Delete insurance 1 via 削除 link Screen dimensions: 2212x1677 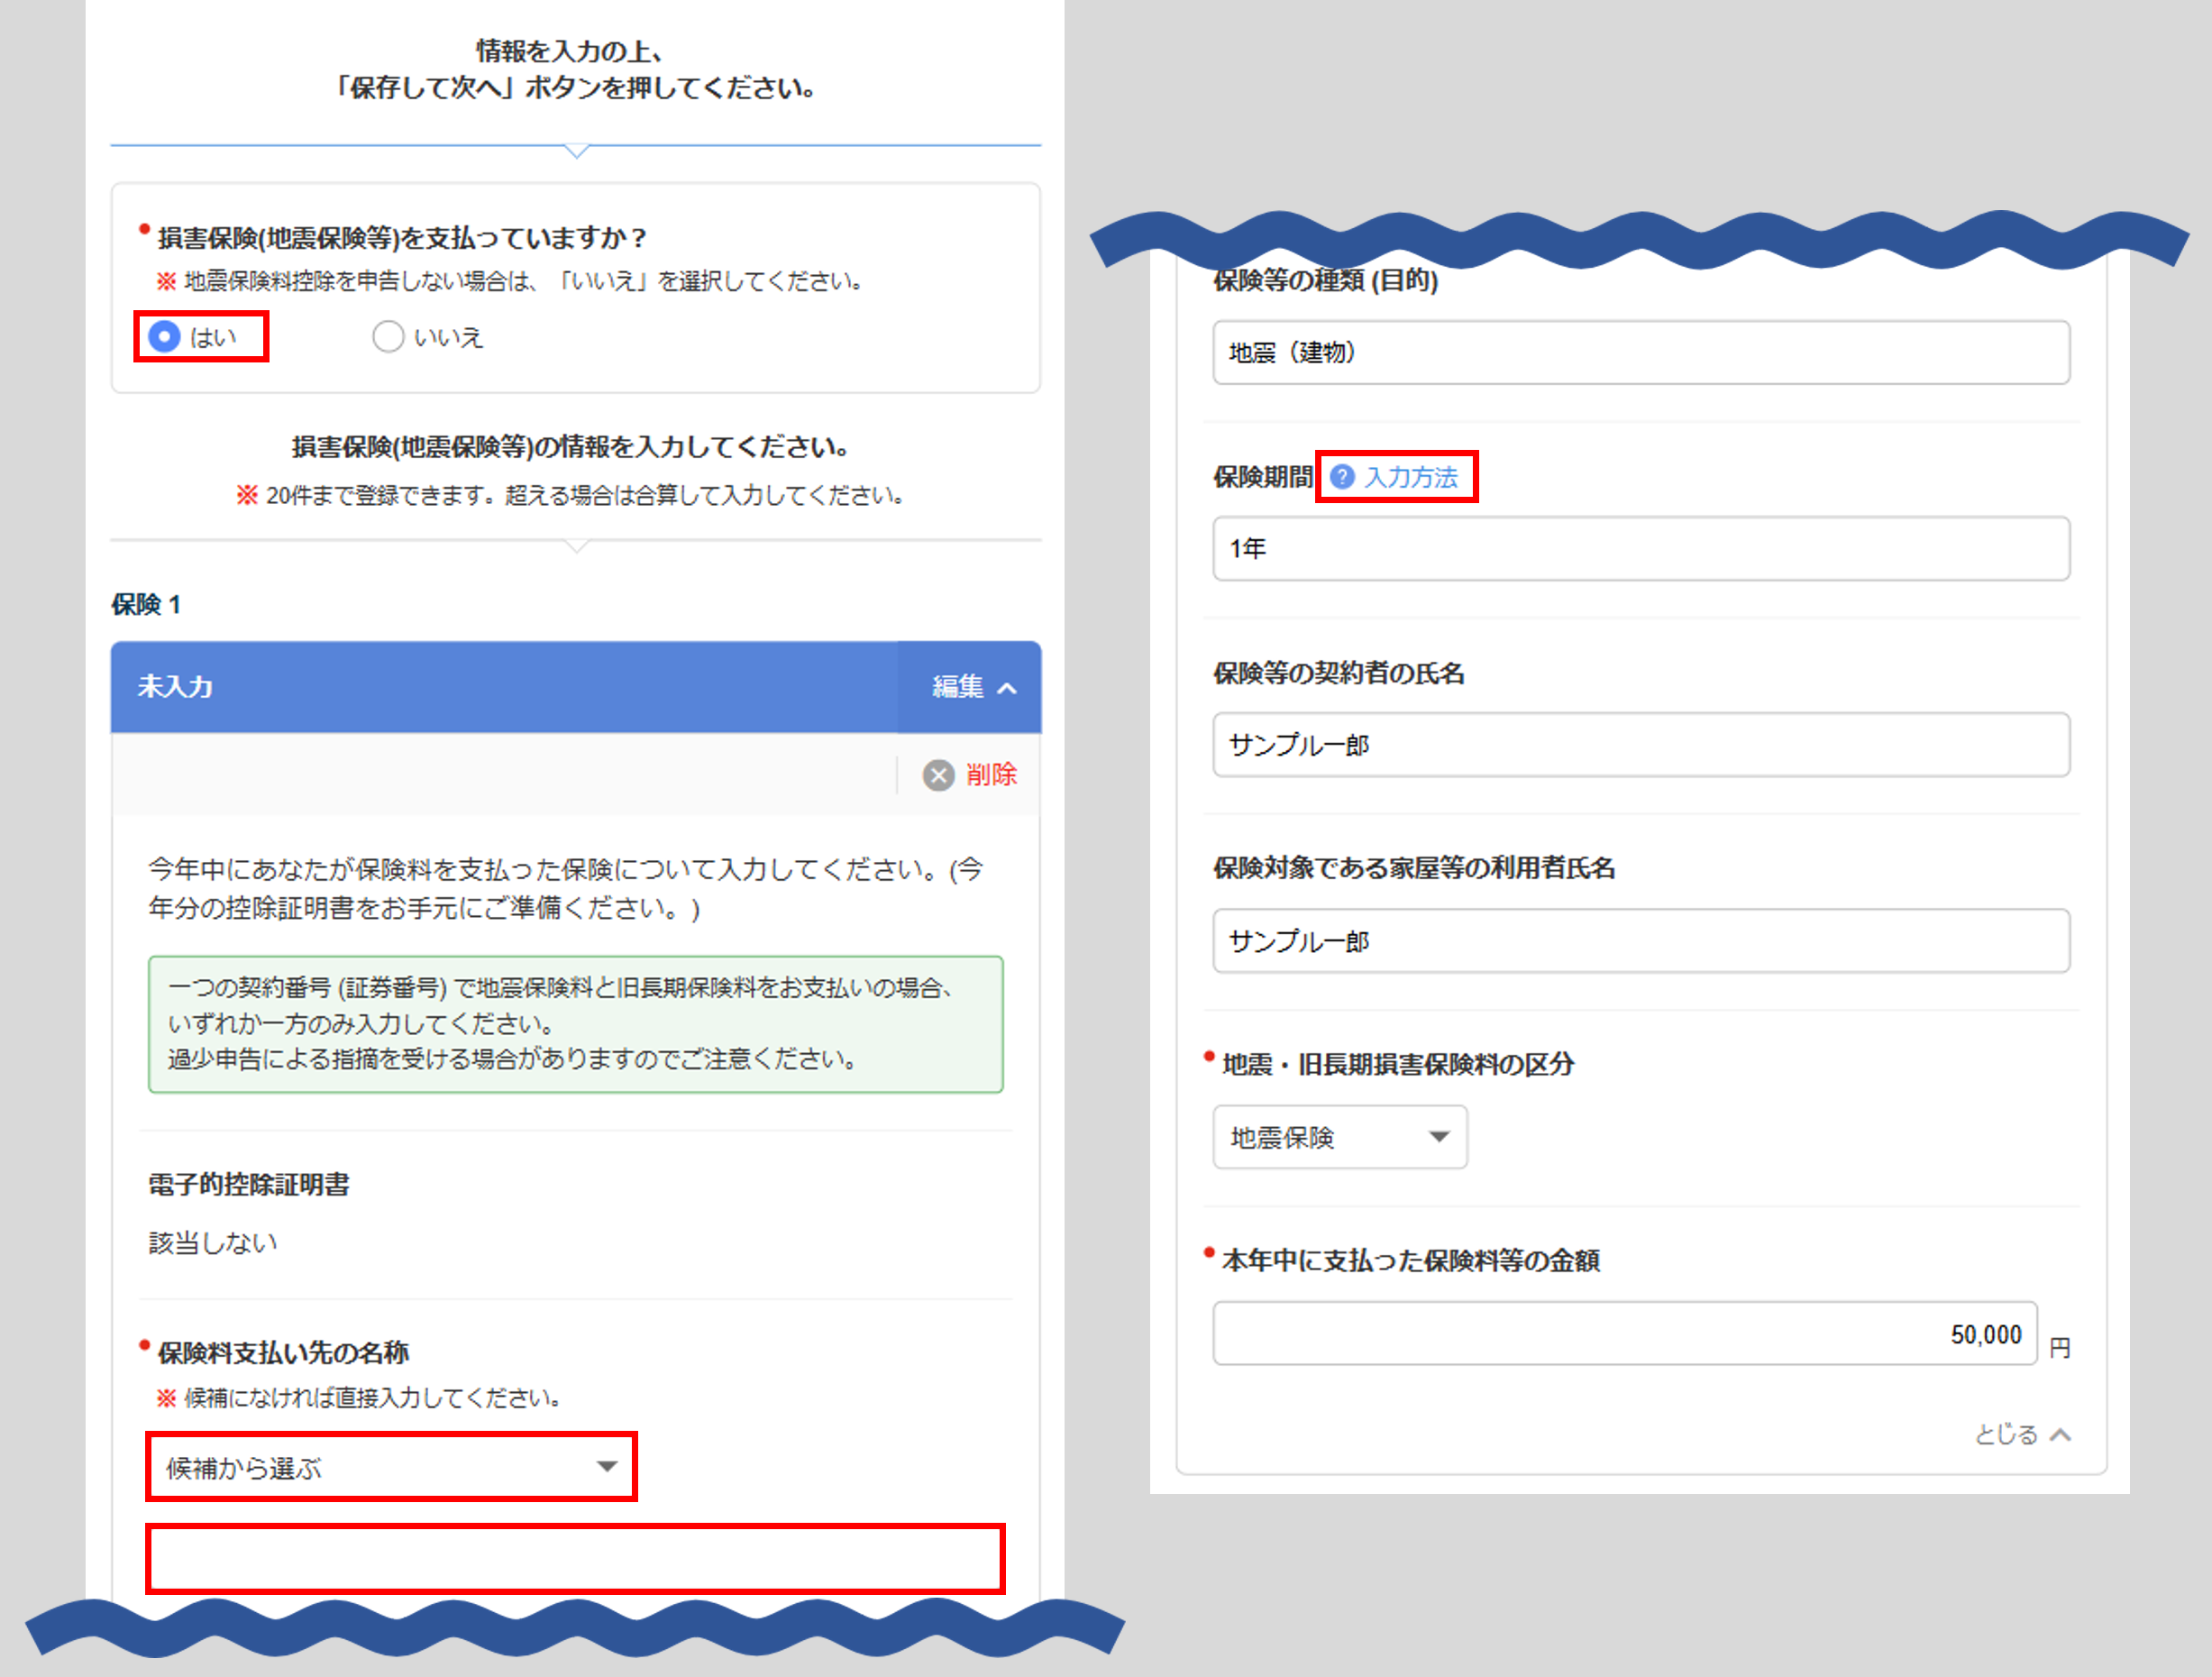click(x=991, y=775)
